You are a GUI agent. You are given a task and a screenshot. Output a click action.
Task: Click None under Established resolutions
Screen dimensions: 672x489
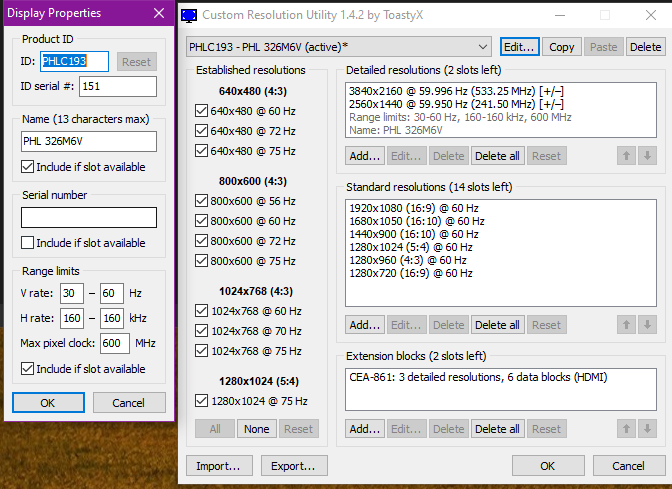click(x=257, y=429)
